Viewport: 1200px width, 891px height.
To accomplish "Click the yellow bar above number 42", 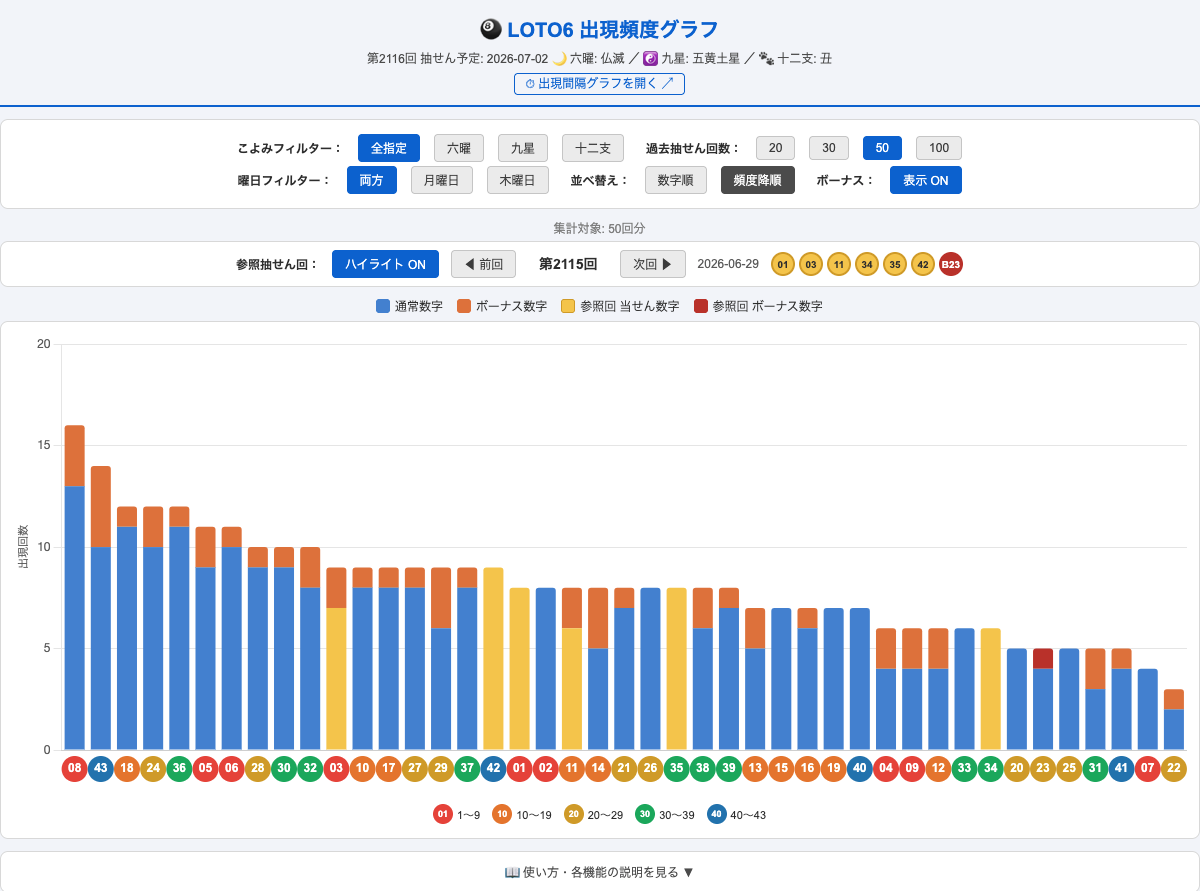I will (493, 659).
